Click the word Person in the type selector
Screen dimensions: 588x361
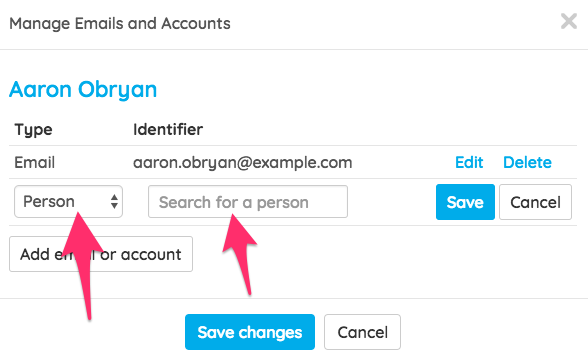[49, 202]
